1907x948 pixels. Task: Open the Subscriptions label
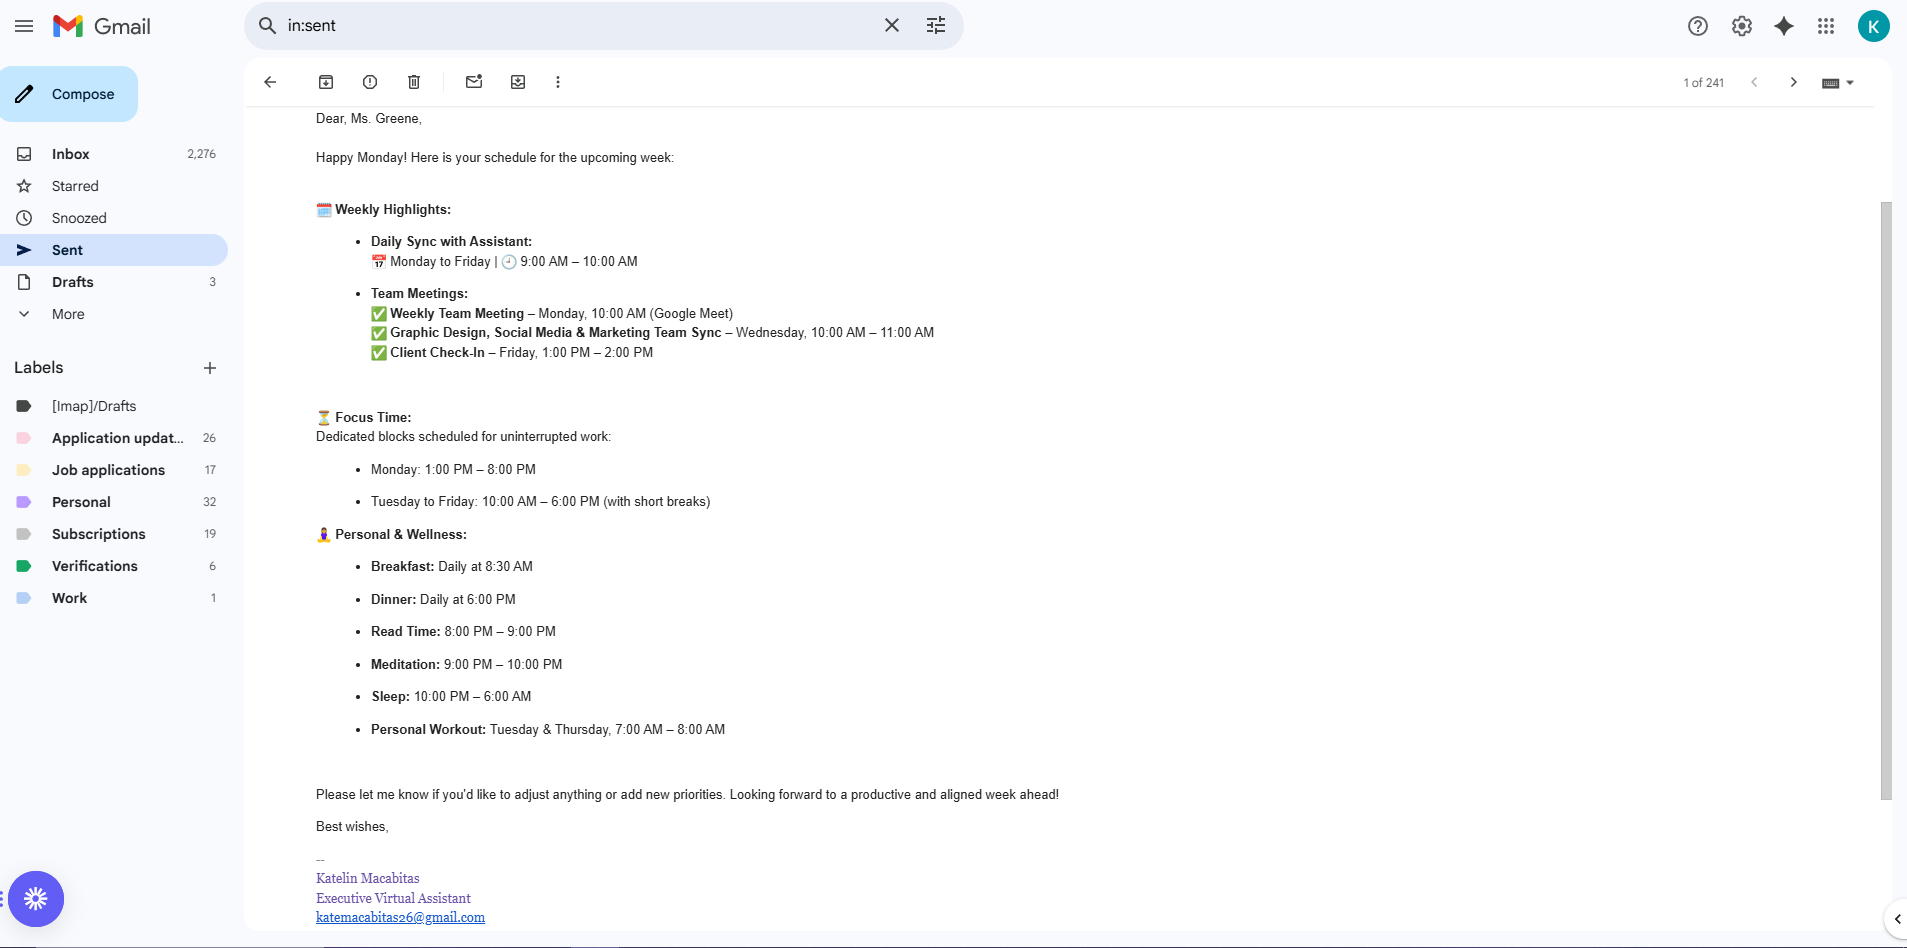click(114, 534)
